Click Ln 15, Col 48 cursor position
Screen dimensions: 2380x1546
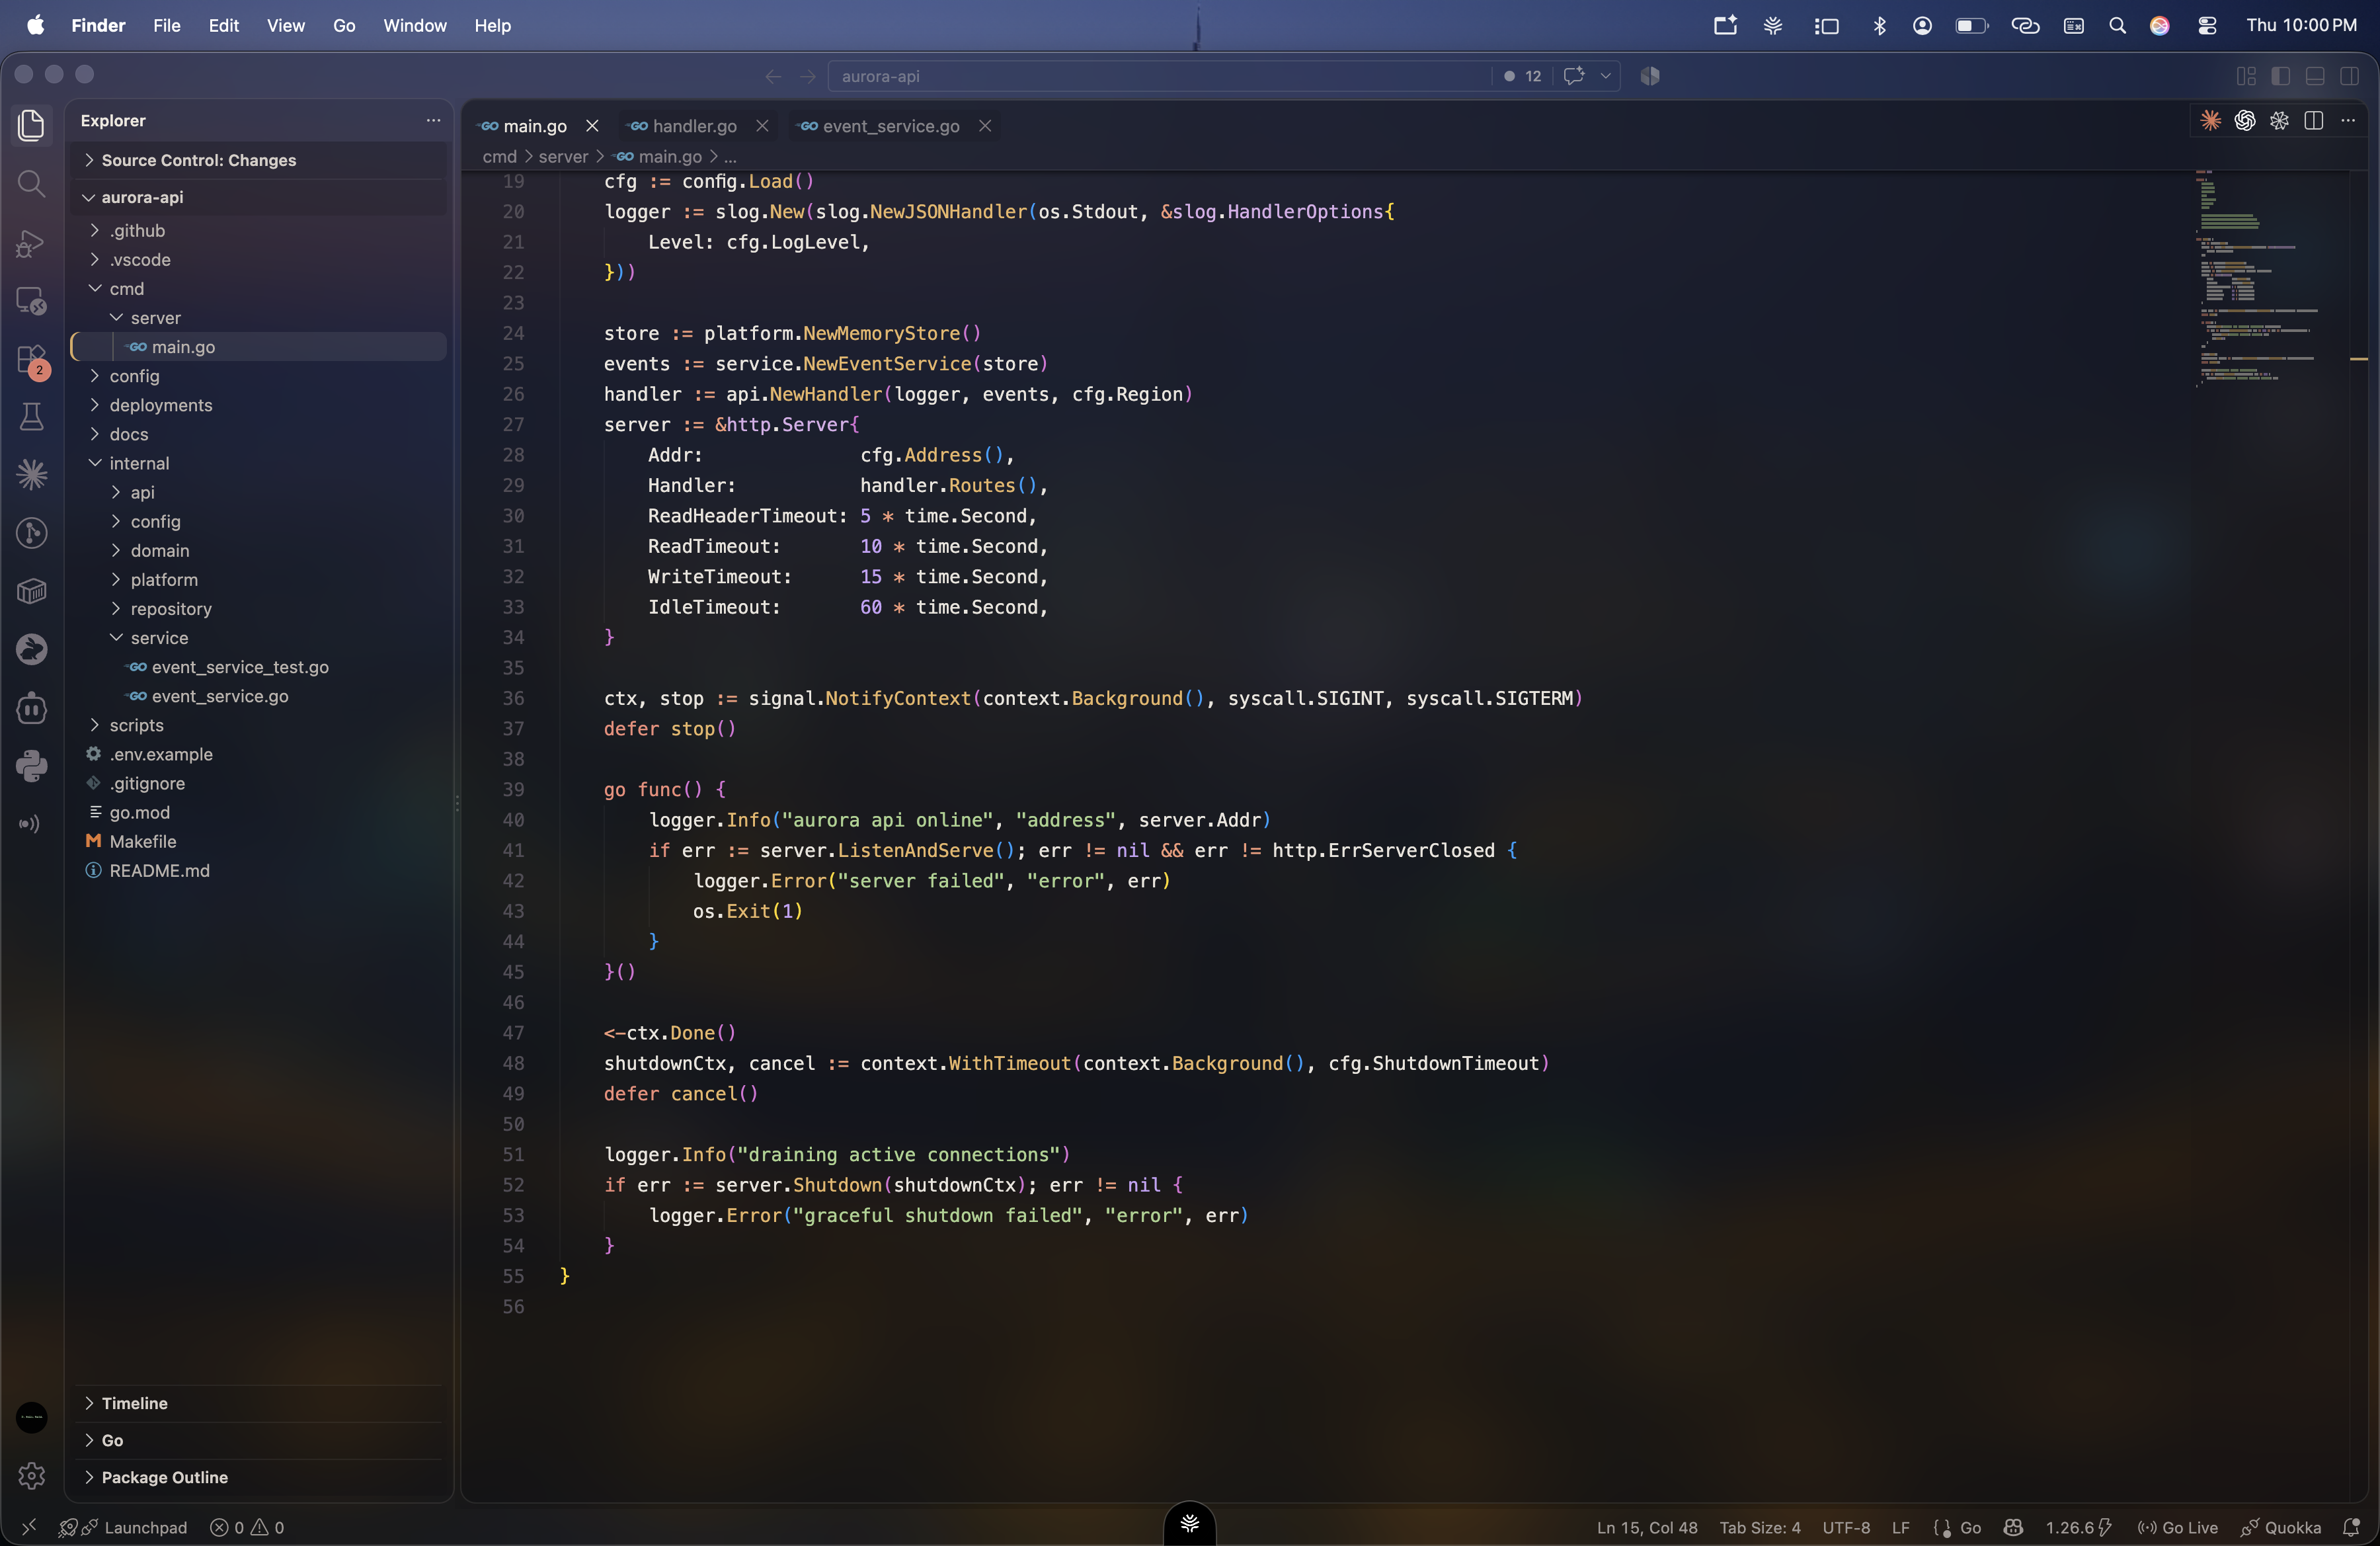(1647, 1527)
